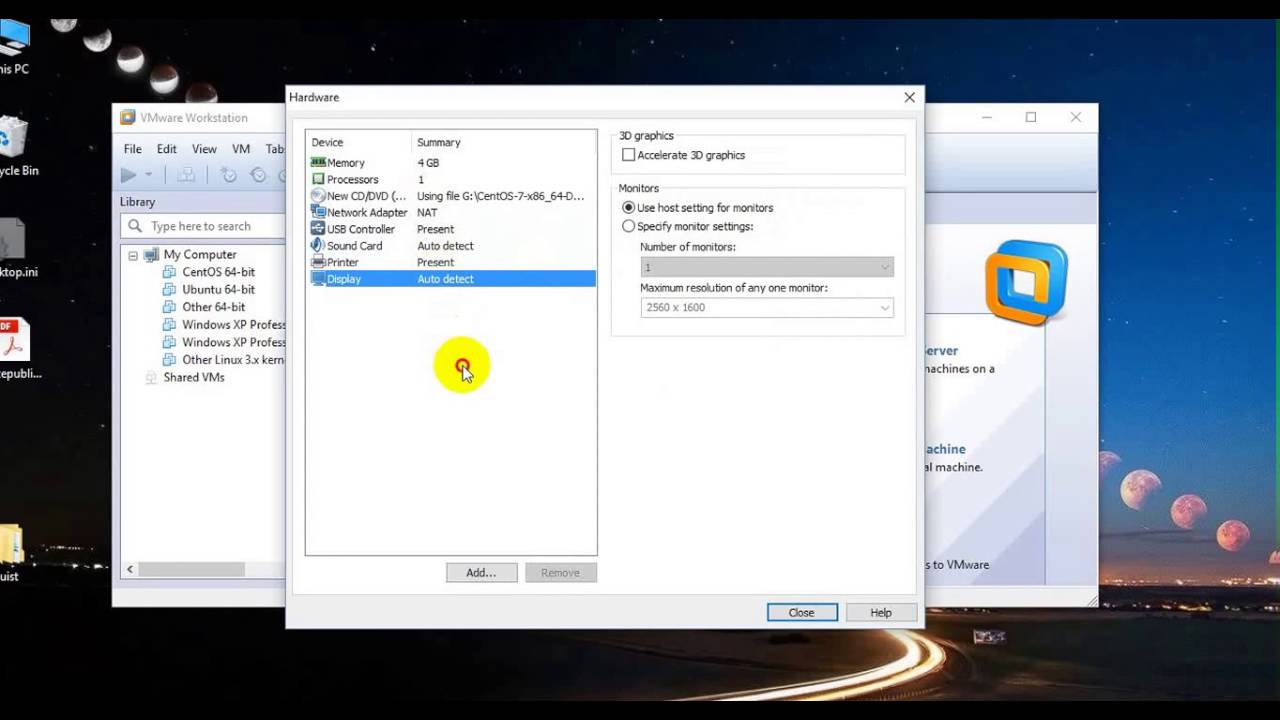Select the USB Controller device icon
Screen dimensions: 1280x720
[x=318, y=229]
